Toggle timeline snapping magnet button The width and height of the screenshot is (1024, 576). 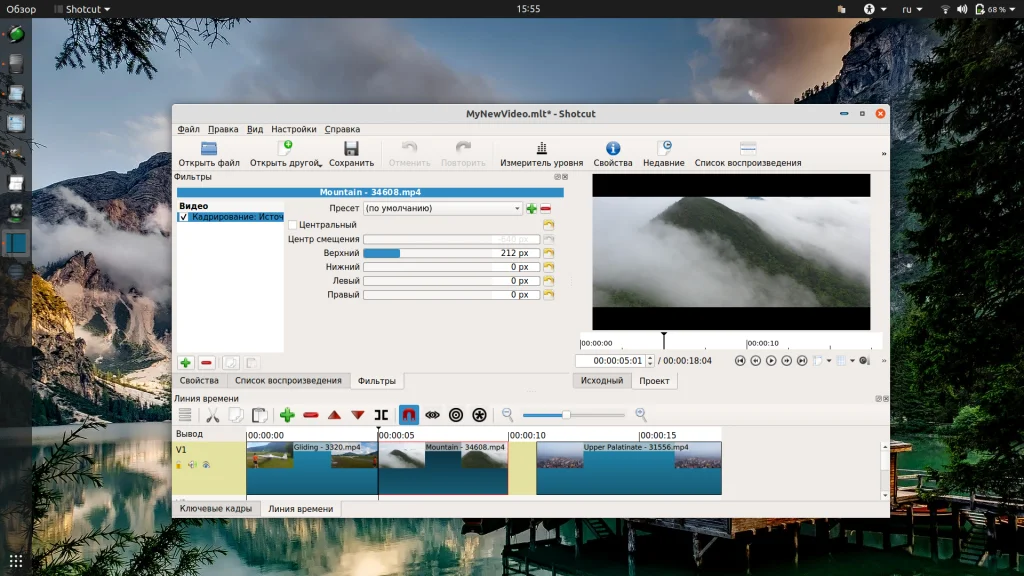pyautogui.click(x=409, y=415)
